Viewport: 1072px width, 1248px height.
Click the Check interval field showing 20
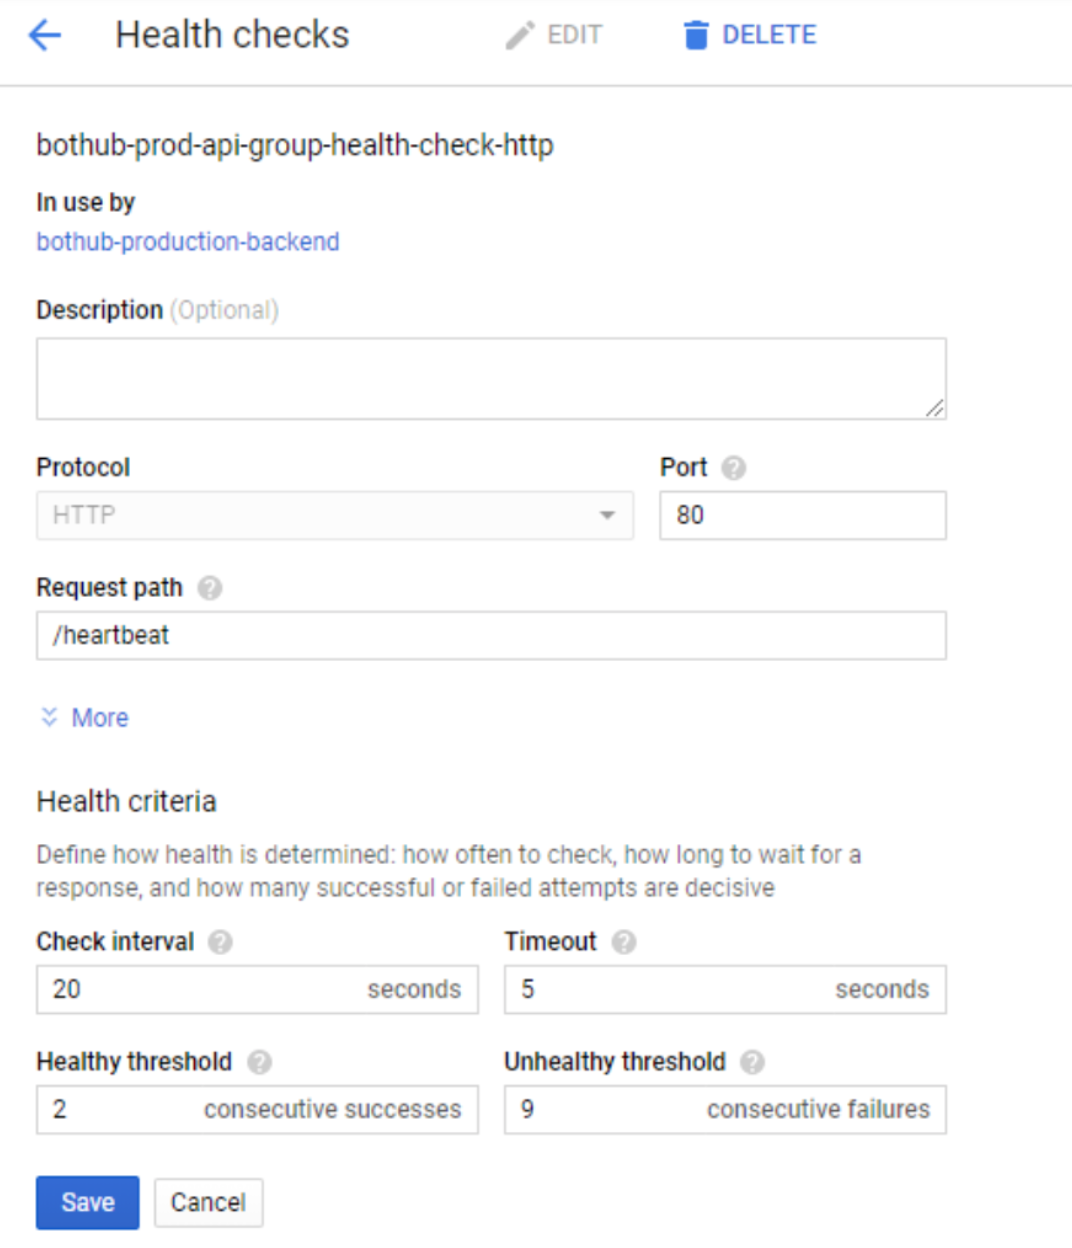tap(257, 989)
